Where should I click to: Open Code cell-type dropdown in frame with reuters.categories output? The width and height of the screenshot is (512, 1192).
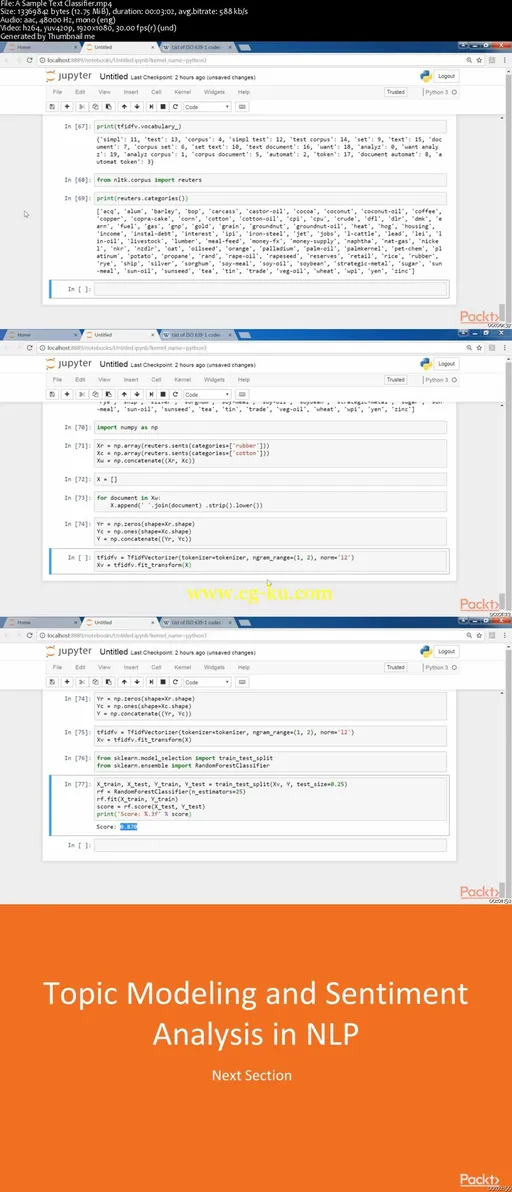click(x=207, y=107)
